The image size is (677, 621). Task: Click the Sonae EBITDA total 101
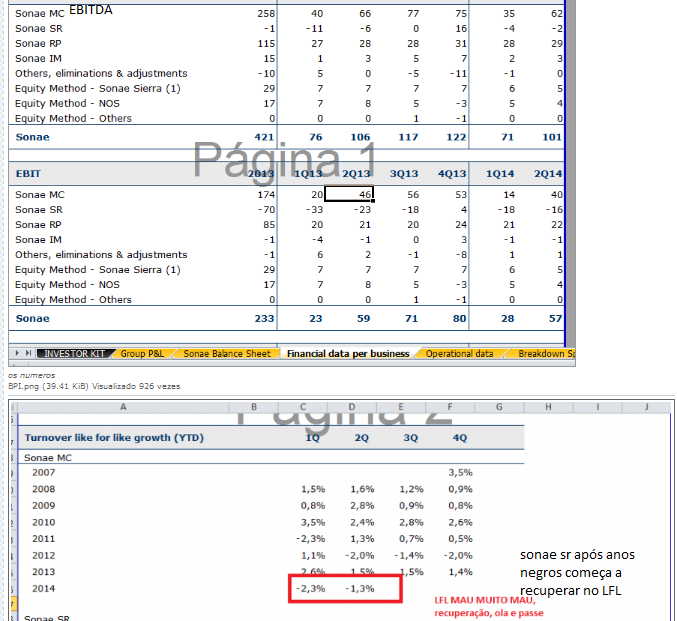point(552,137)
